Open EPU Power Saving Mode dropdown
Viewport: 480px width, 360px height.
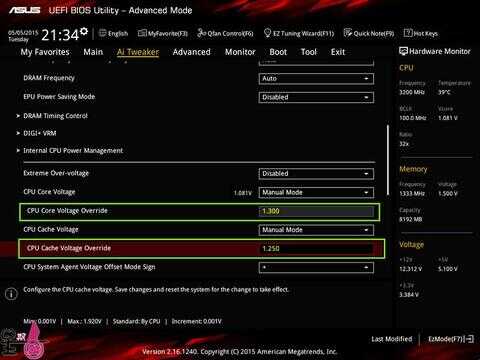(316, 97)
